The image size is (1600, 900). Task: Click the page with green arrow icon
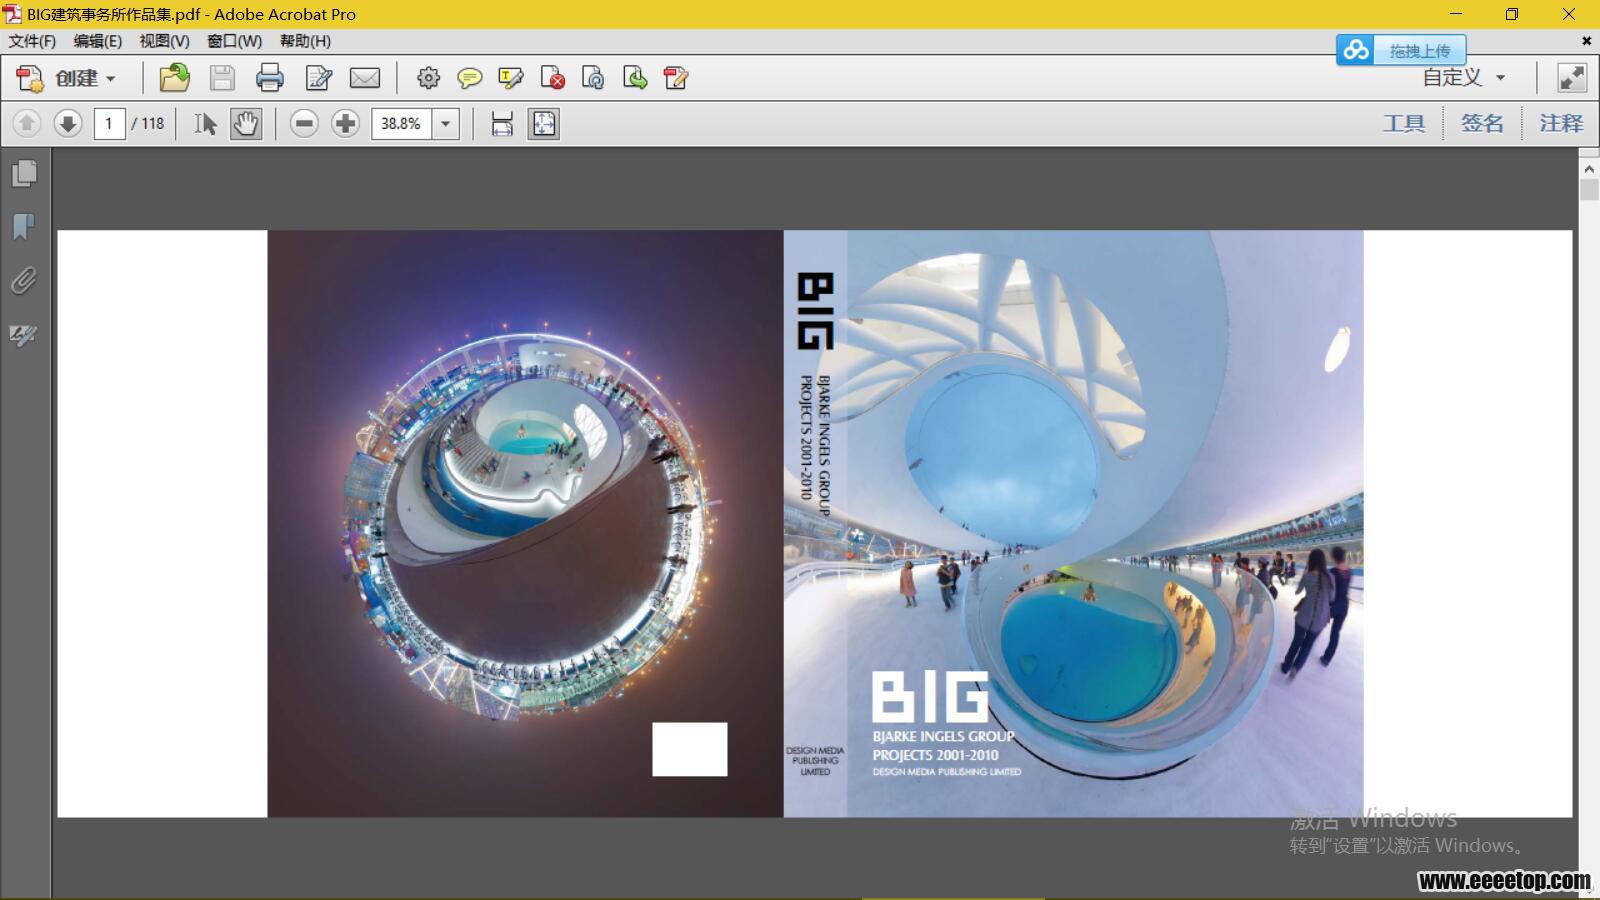634,78
